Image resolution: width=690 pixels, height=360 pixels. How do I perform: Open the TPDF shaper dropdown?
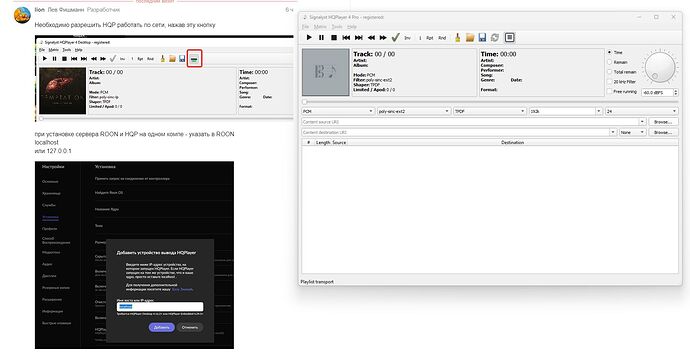coord(490,111)
